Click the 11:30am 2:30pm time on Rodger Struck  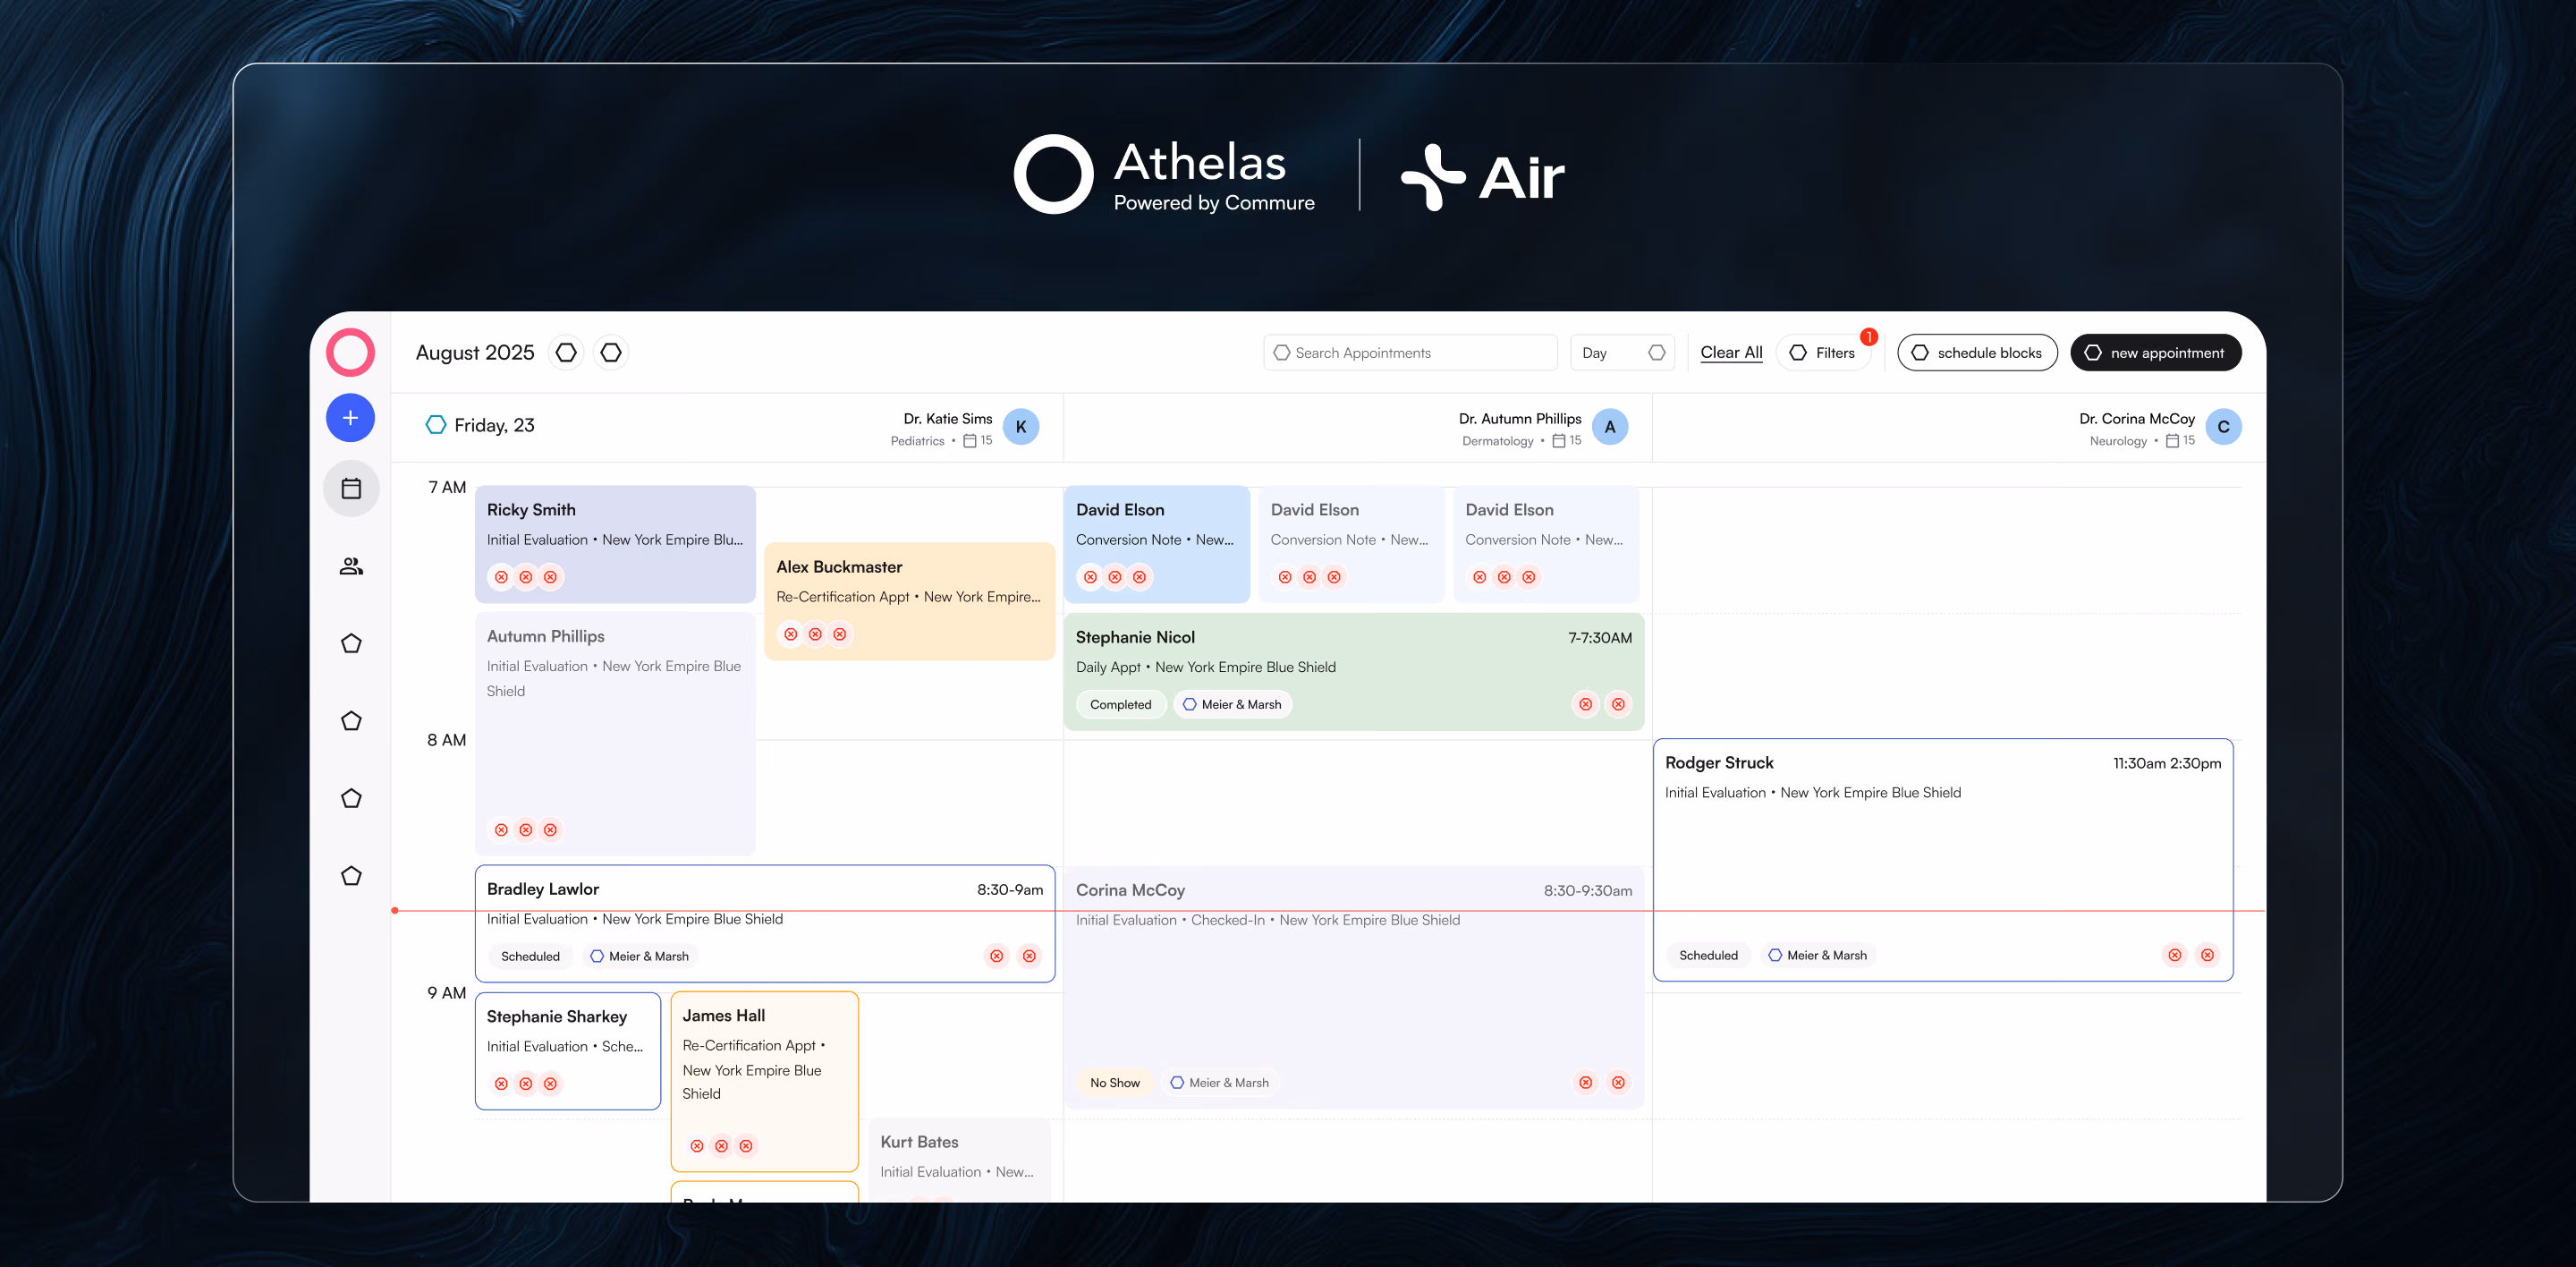[x=2167, y=763]
